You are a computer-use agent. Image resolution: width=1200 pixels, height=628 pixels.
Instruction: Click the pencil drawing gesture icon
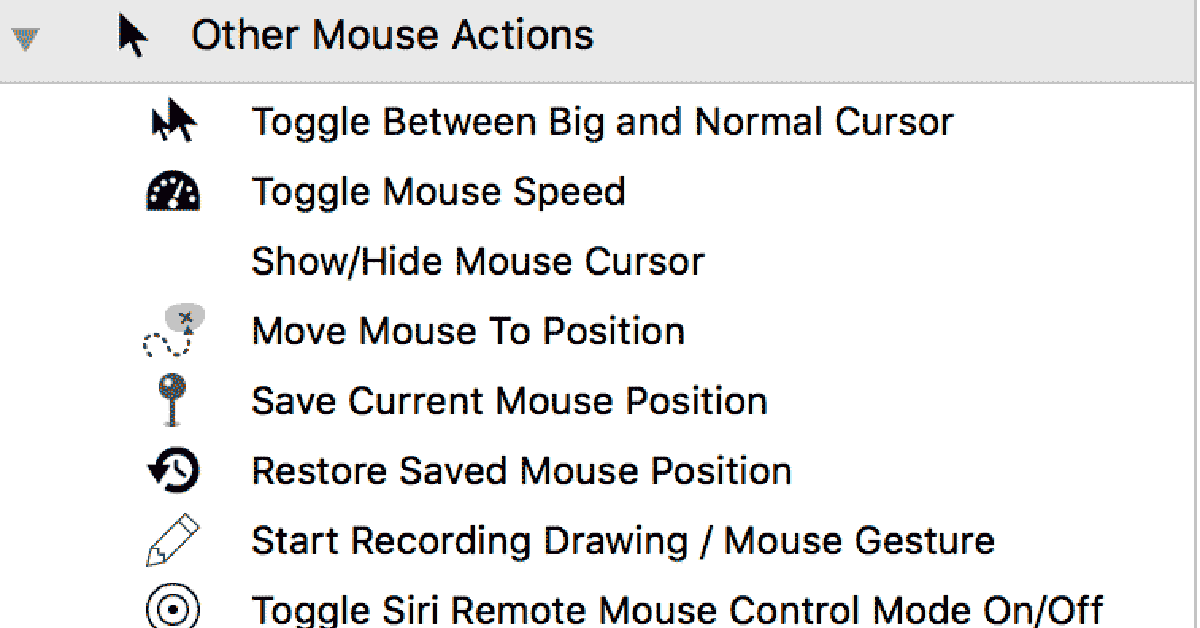[173, 541]
